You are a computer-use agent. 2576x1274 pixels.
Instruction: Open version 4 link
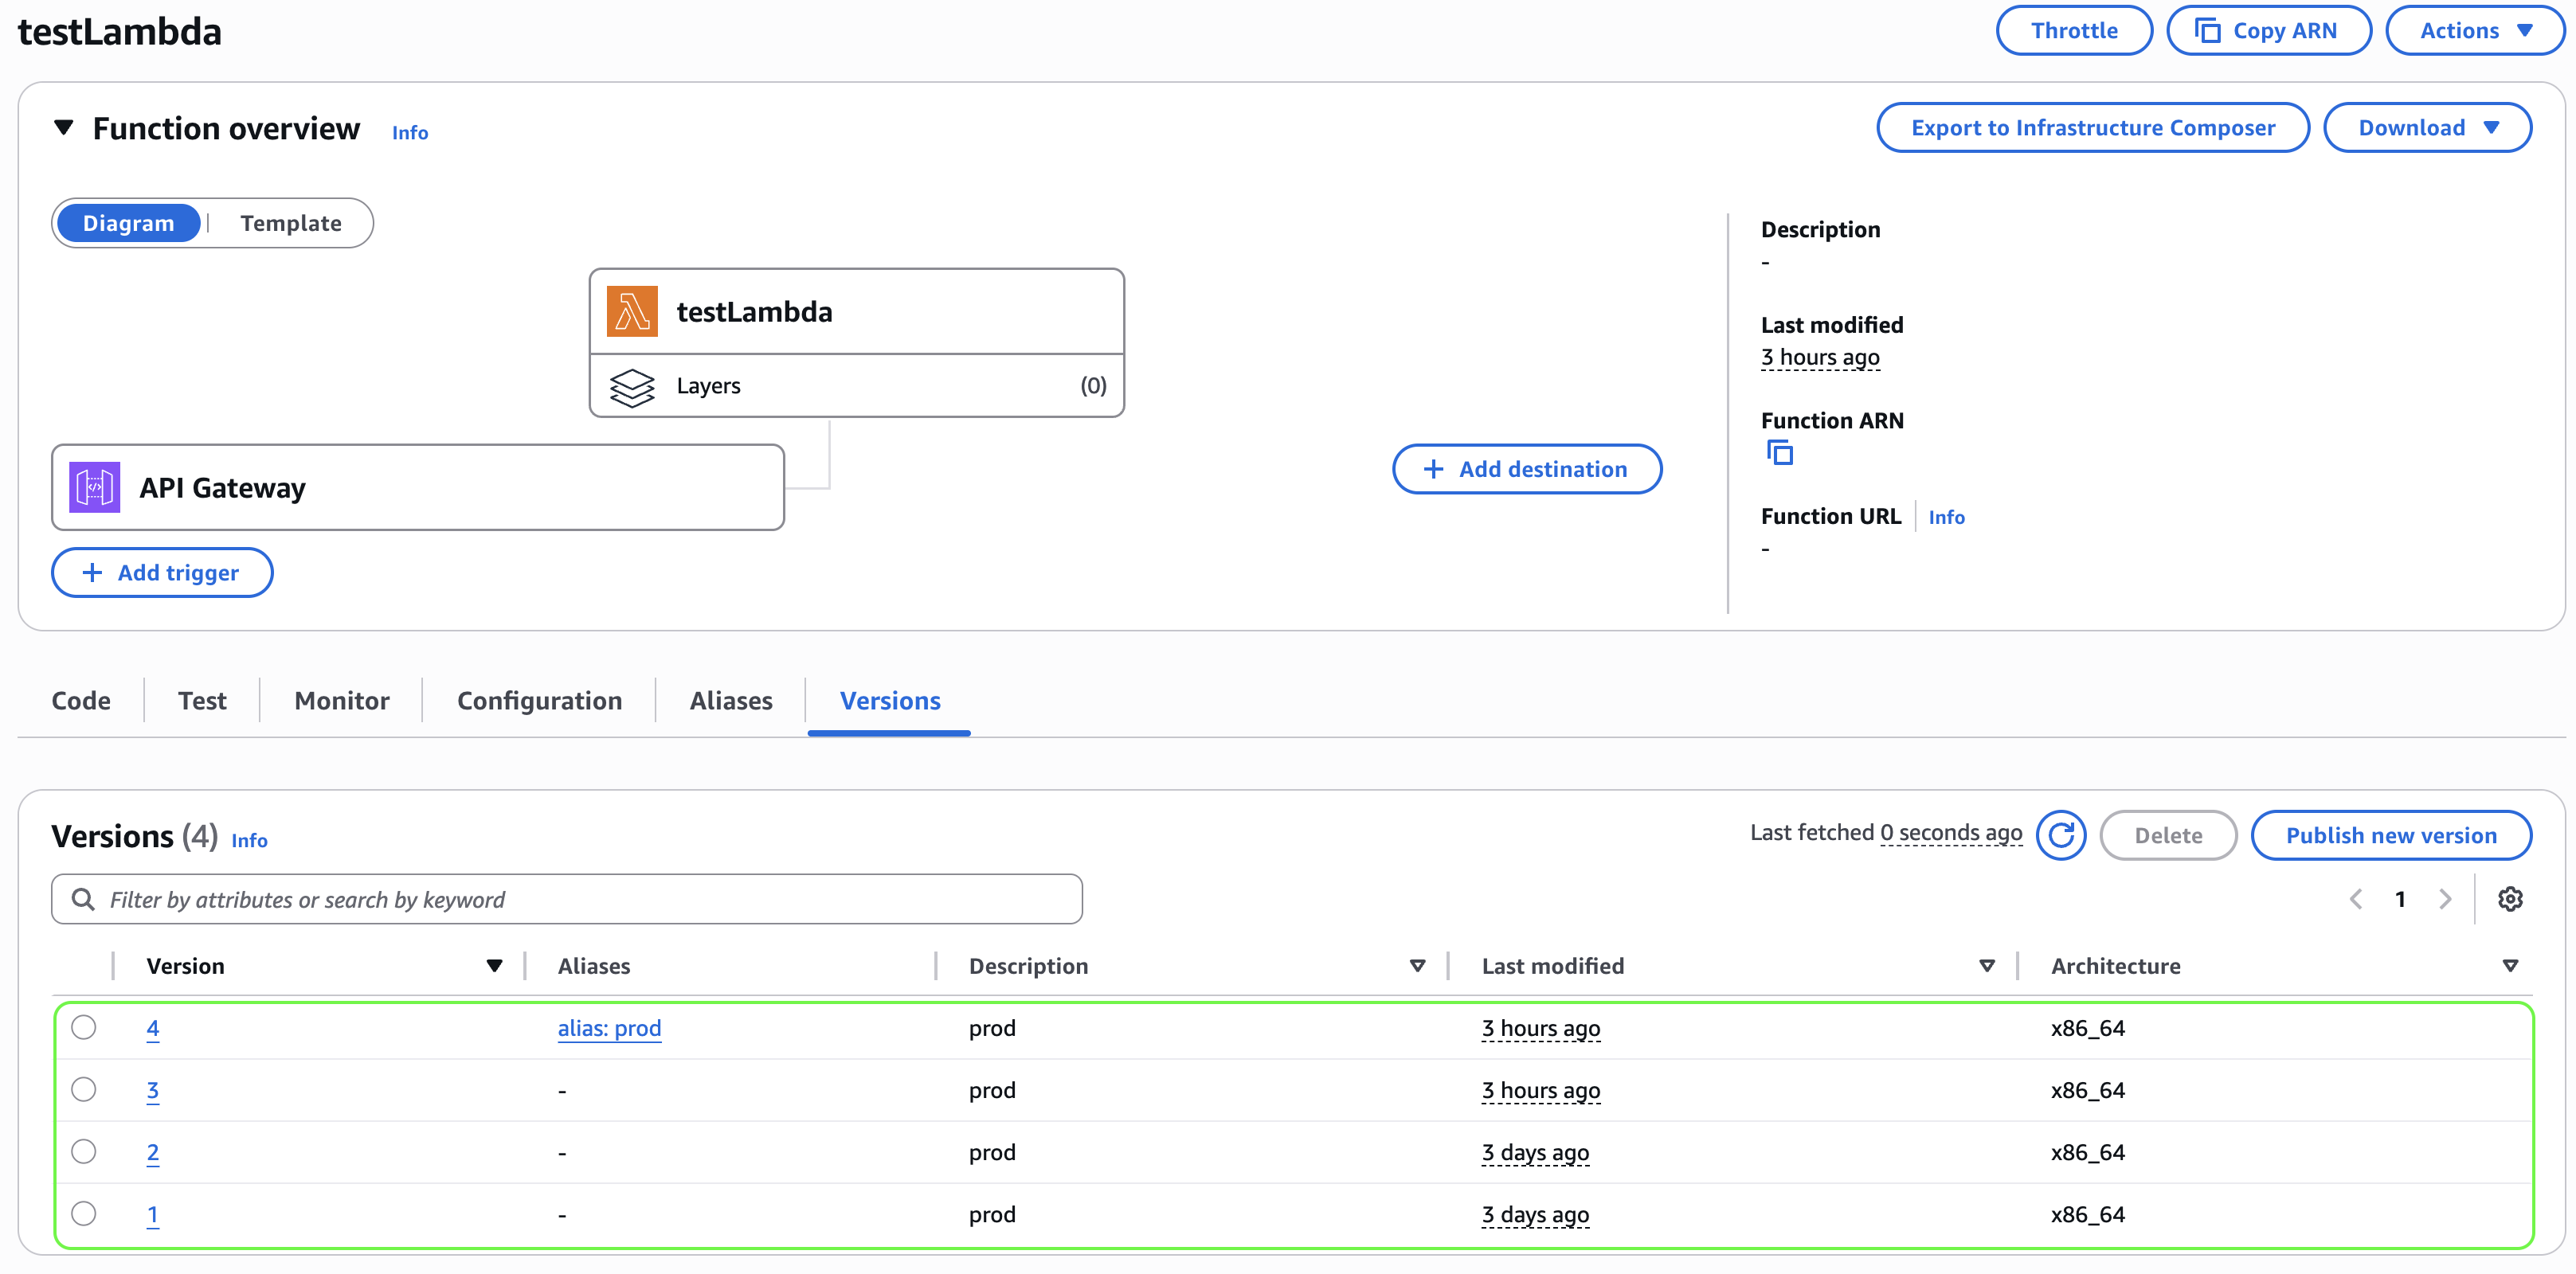tap(153, 1028)
